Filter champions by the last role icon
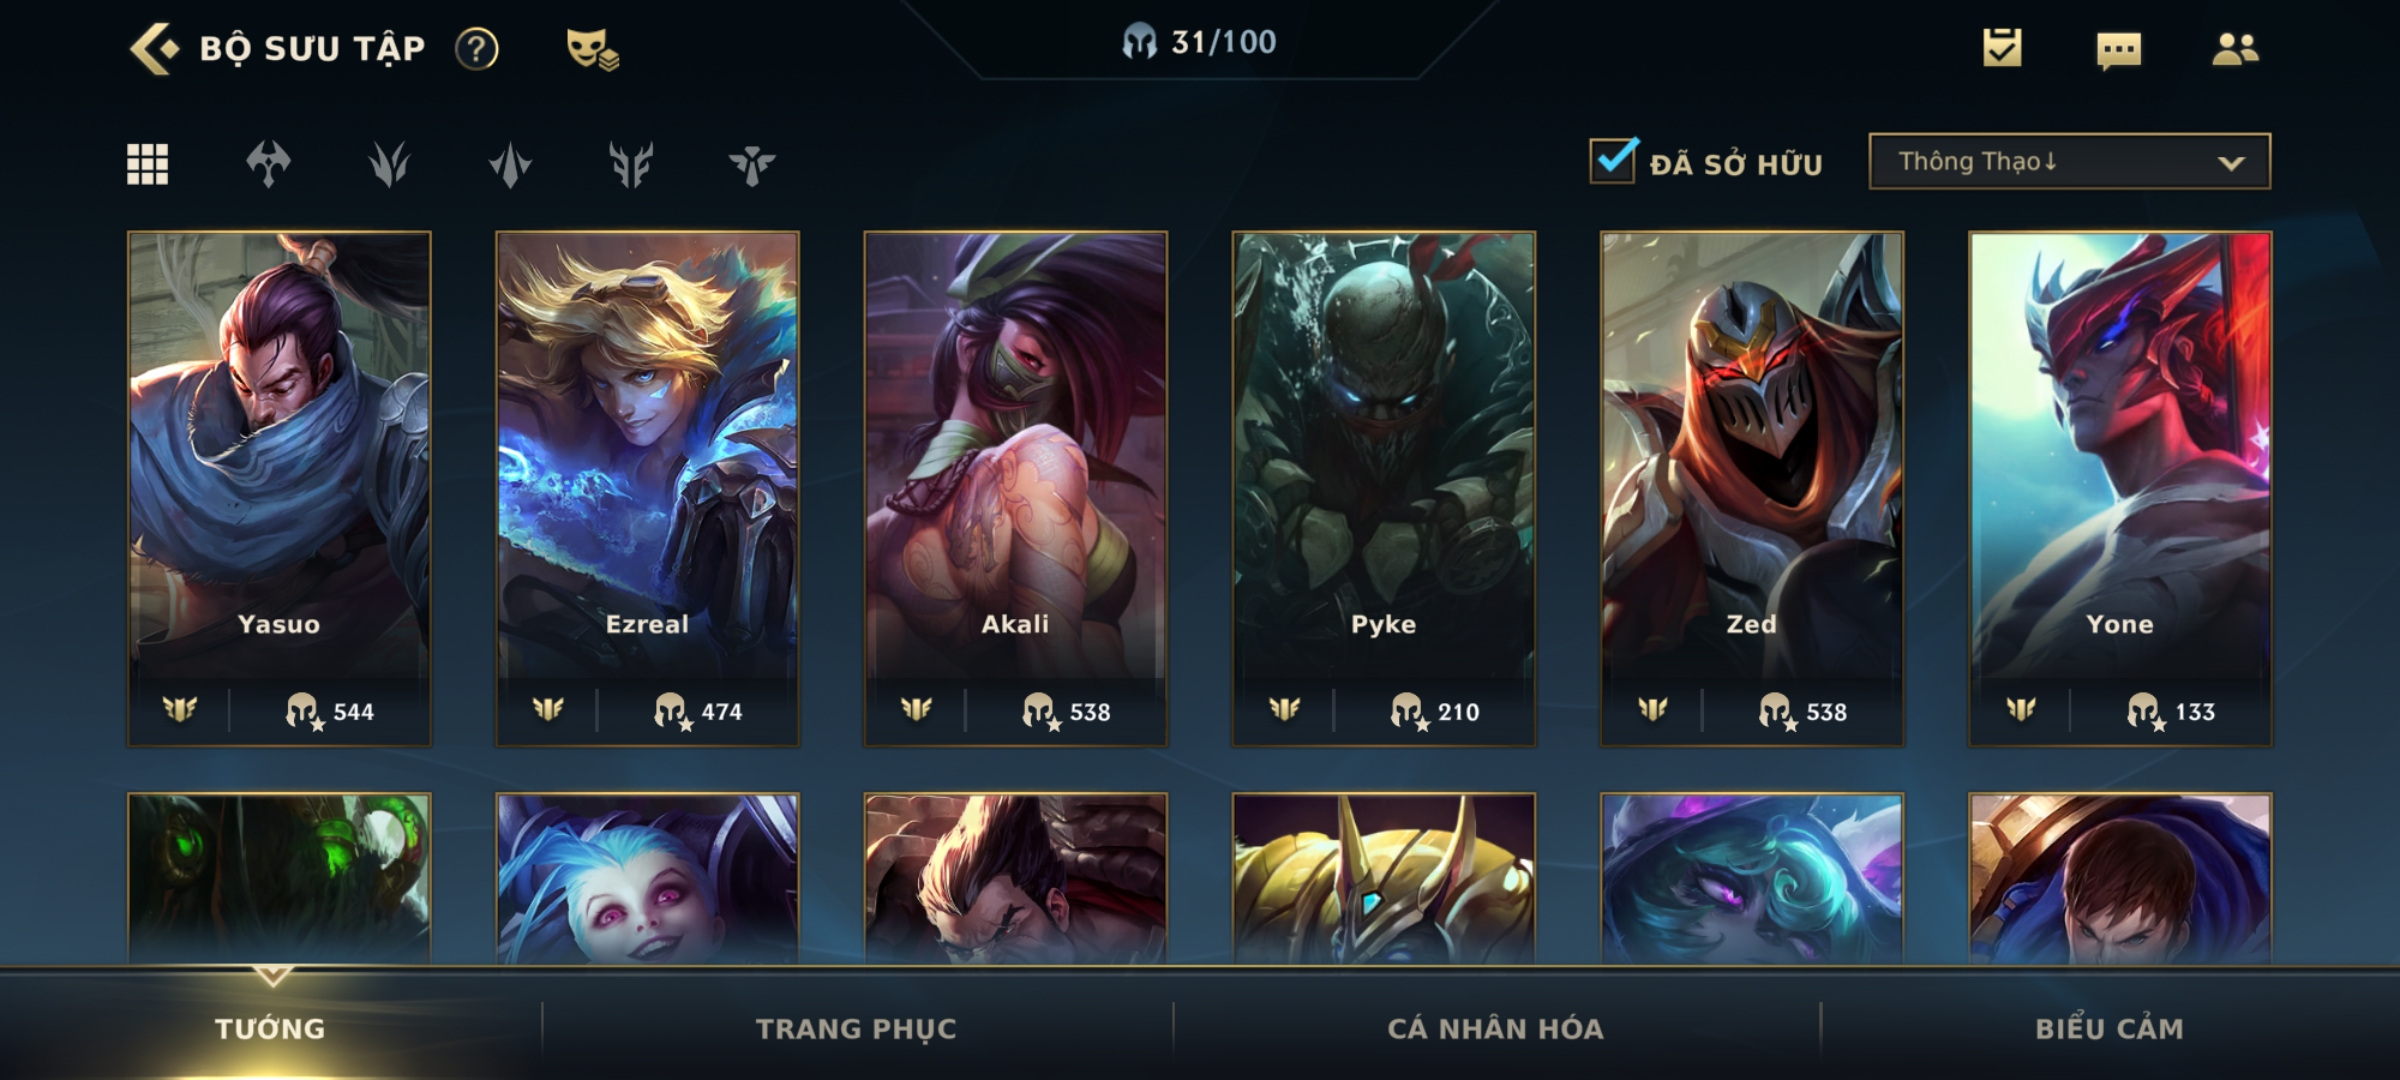This screenshot has width=2400, height=1080. click(752, 165)
